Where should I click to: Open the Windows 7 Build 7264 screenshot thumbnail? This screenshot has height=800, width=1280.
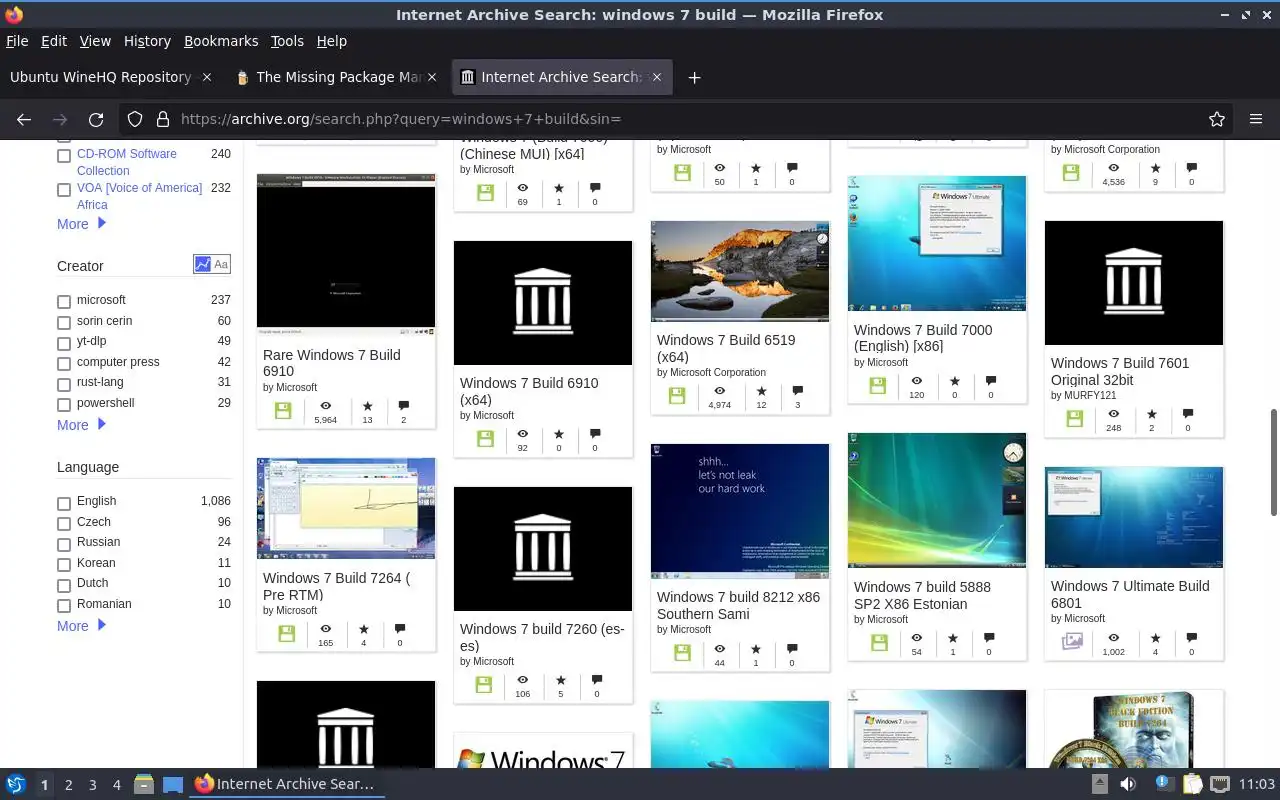coord(346,508)
